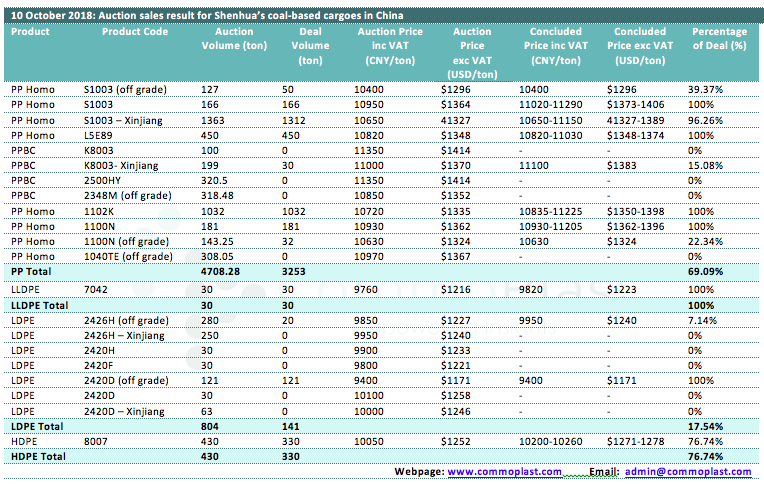The height and width of the screenshot is (484, 764).
Task: Click the HDPE Total row label
Action: tap(37, 456)
